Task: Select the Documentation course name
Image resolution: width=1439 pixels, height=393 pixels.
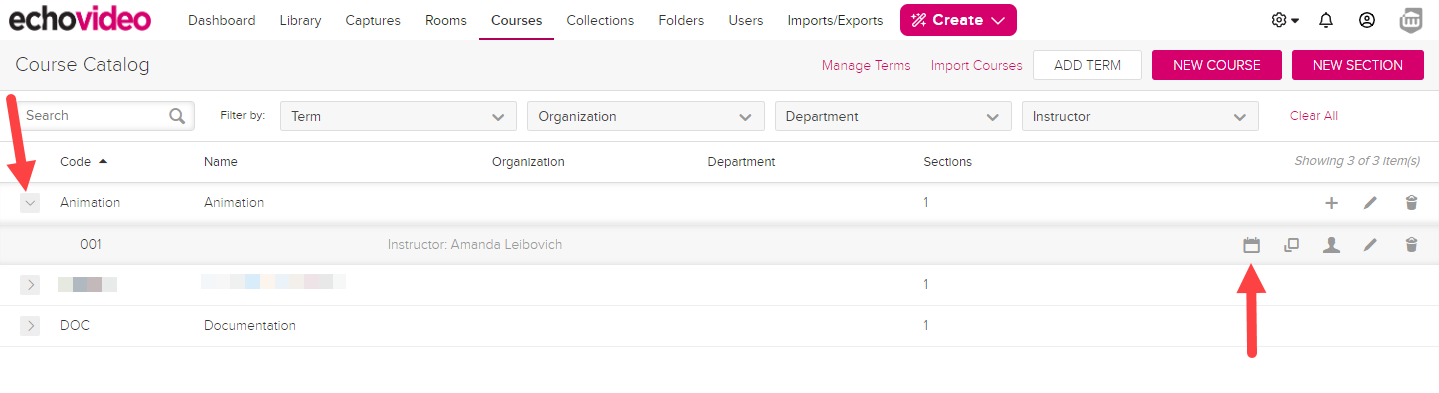Action: [x=250, y=326]
